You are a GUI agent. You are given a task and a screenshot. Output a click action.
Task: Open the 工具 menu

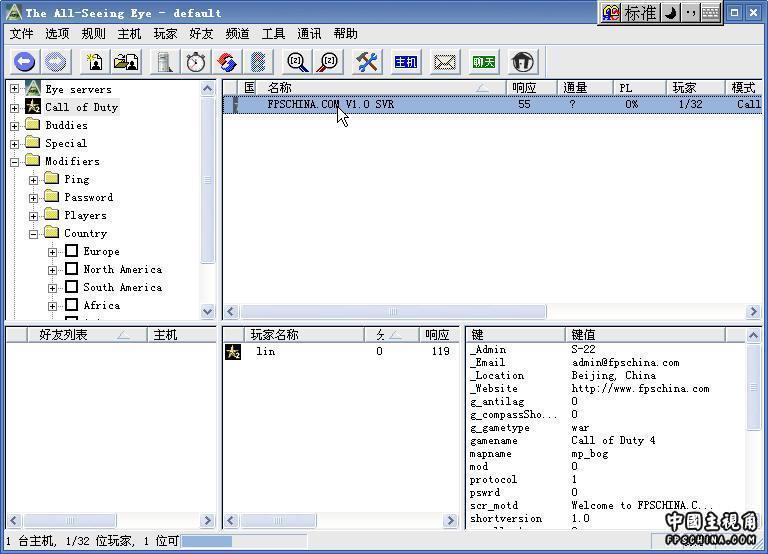pyautogui.click(x=273, y=34)
